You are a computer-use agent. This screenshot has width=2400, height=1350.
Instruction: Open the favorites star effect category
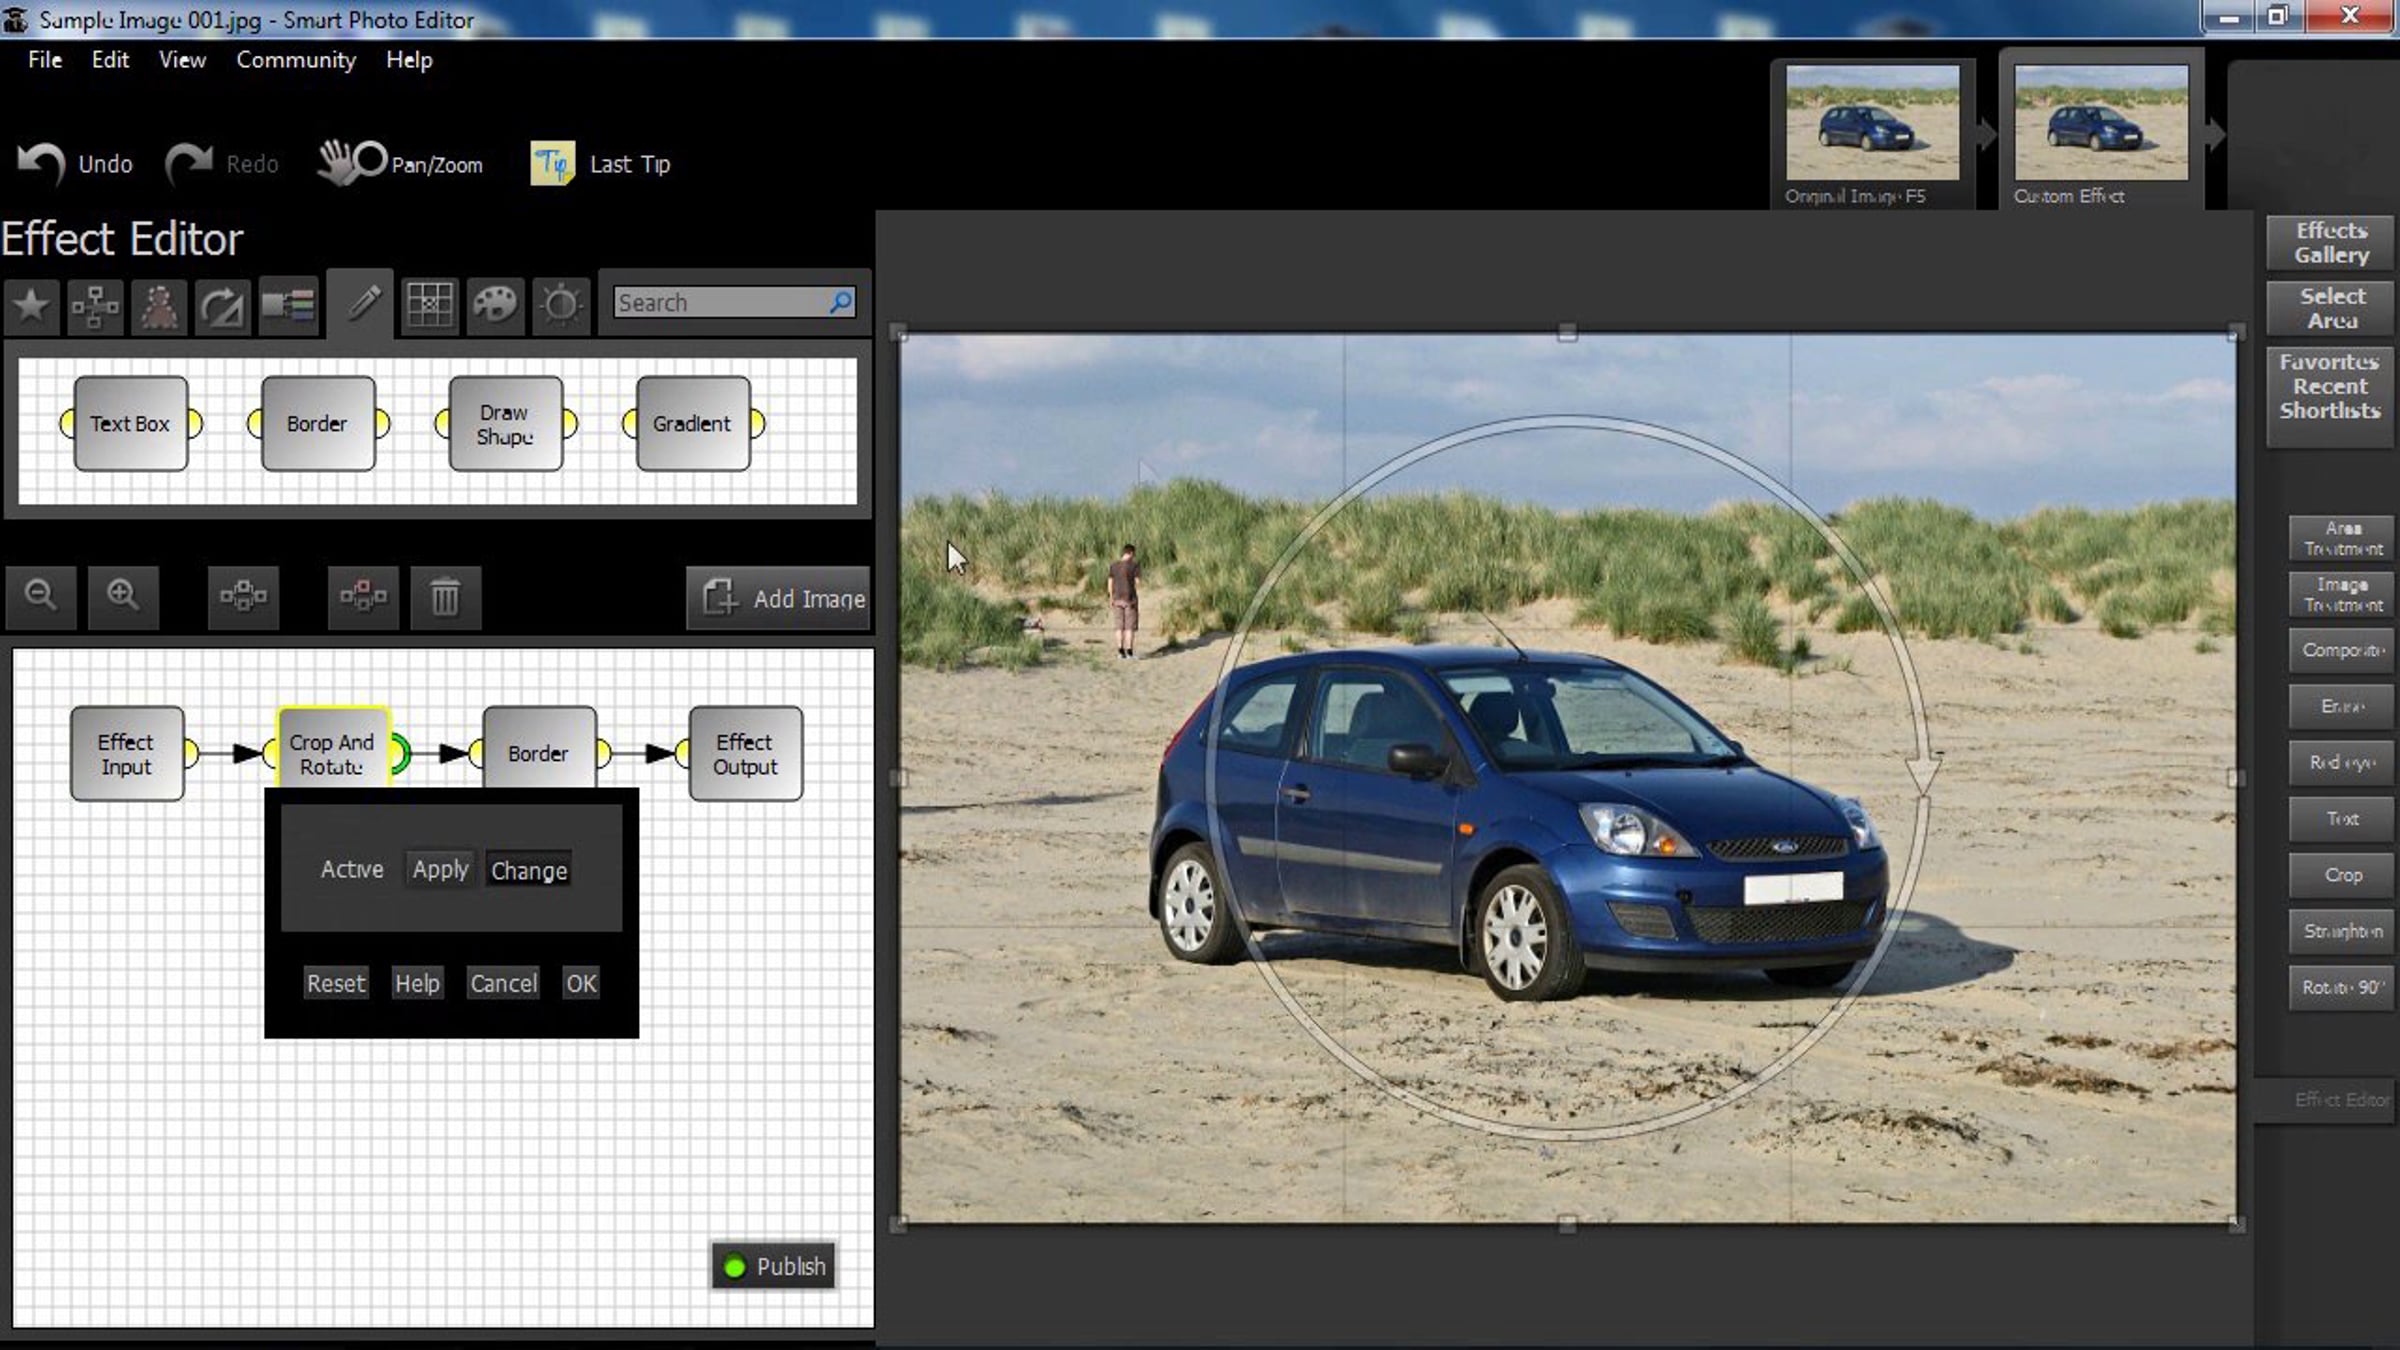click(x=31, y=304)
